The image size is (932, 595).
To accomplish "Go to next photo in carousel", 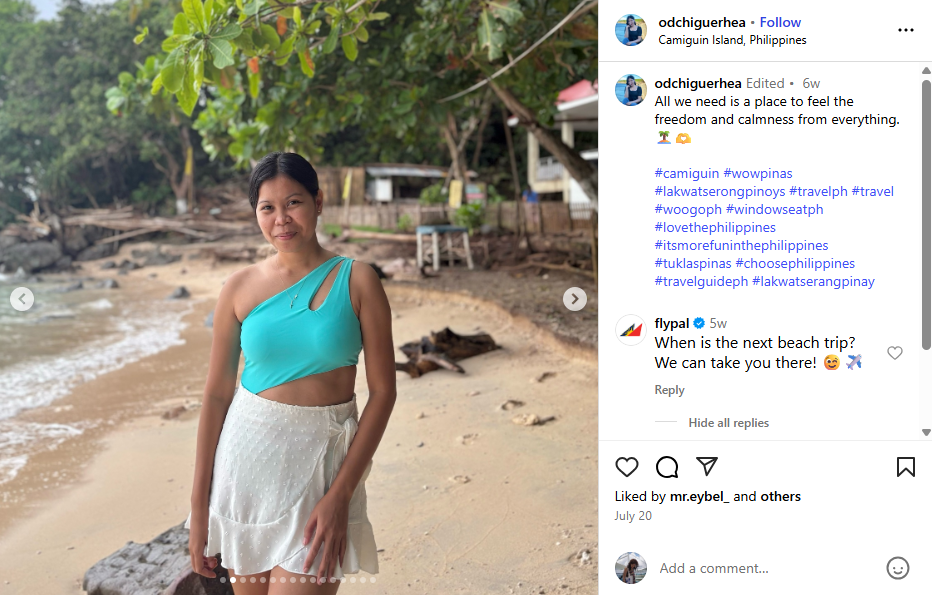I will tap(574, 298).
